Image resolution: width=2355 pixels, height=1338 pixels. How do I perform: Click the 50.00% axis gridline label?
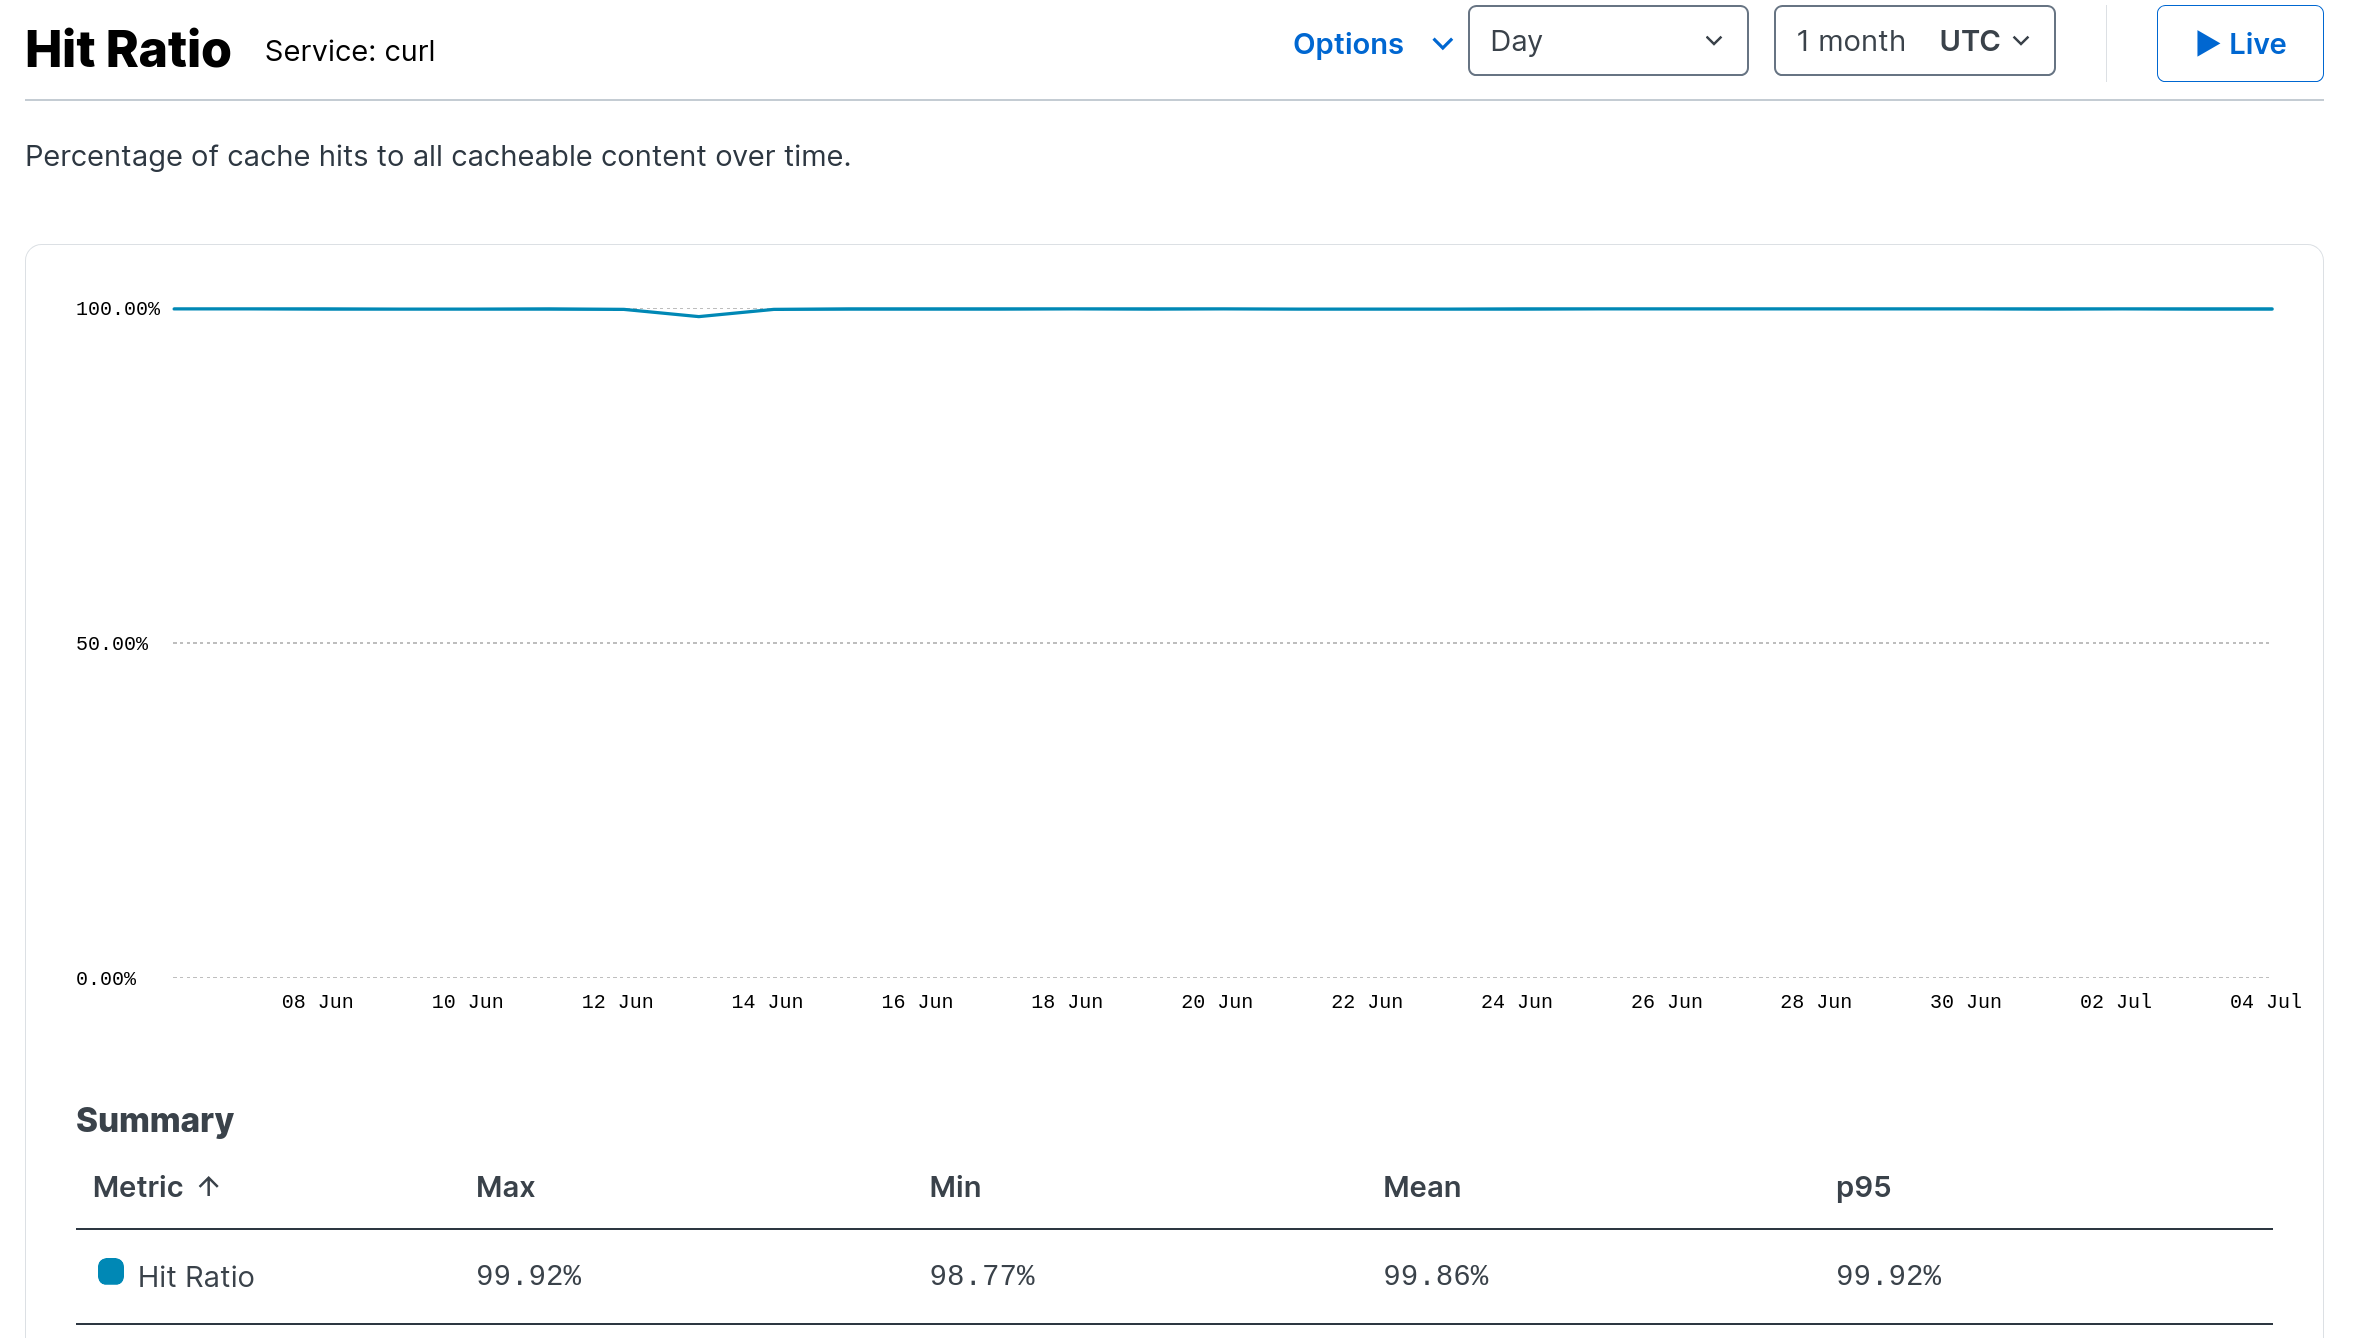point(112,644)
